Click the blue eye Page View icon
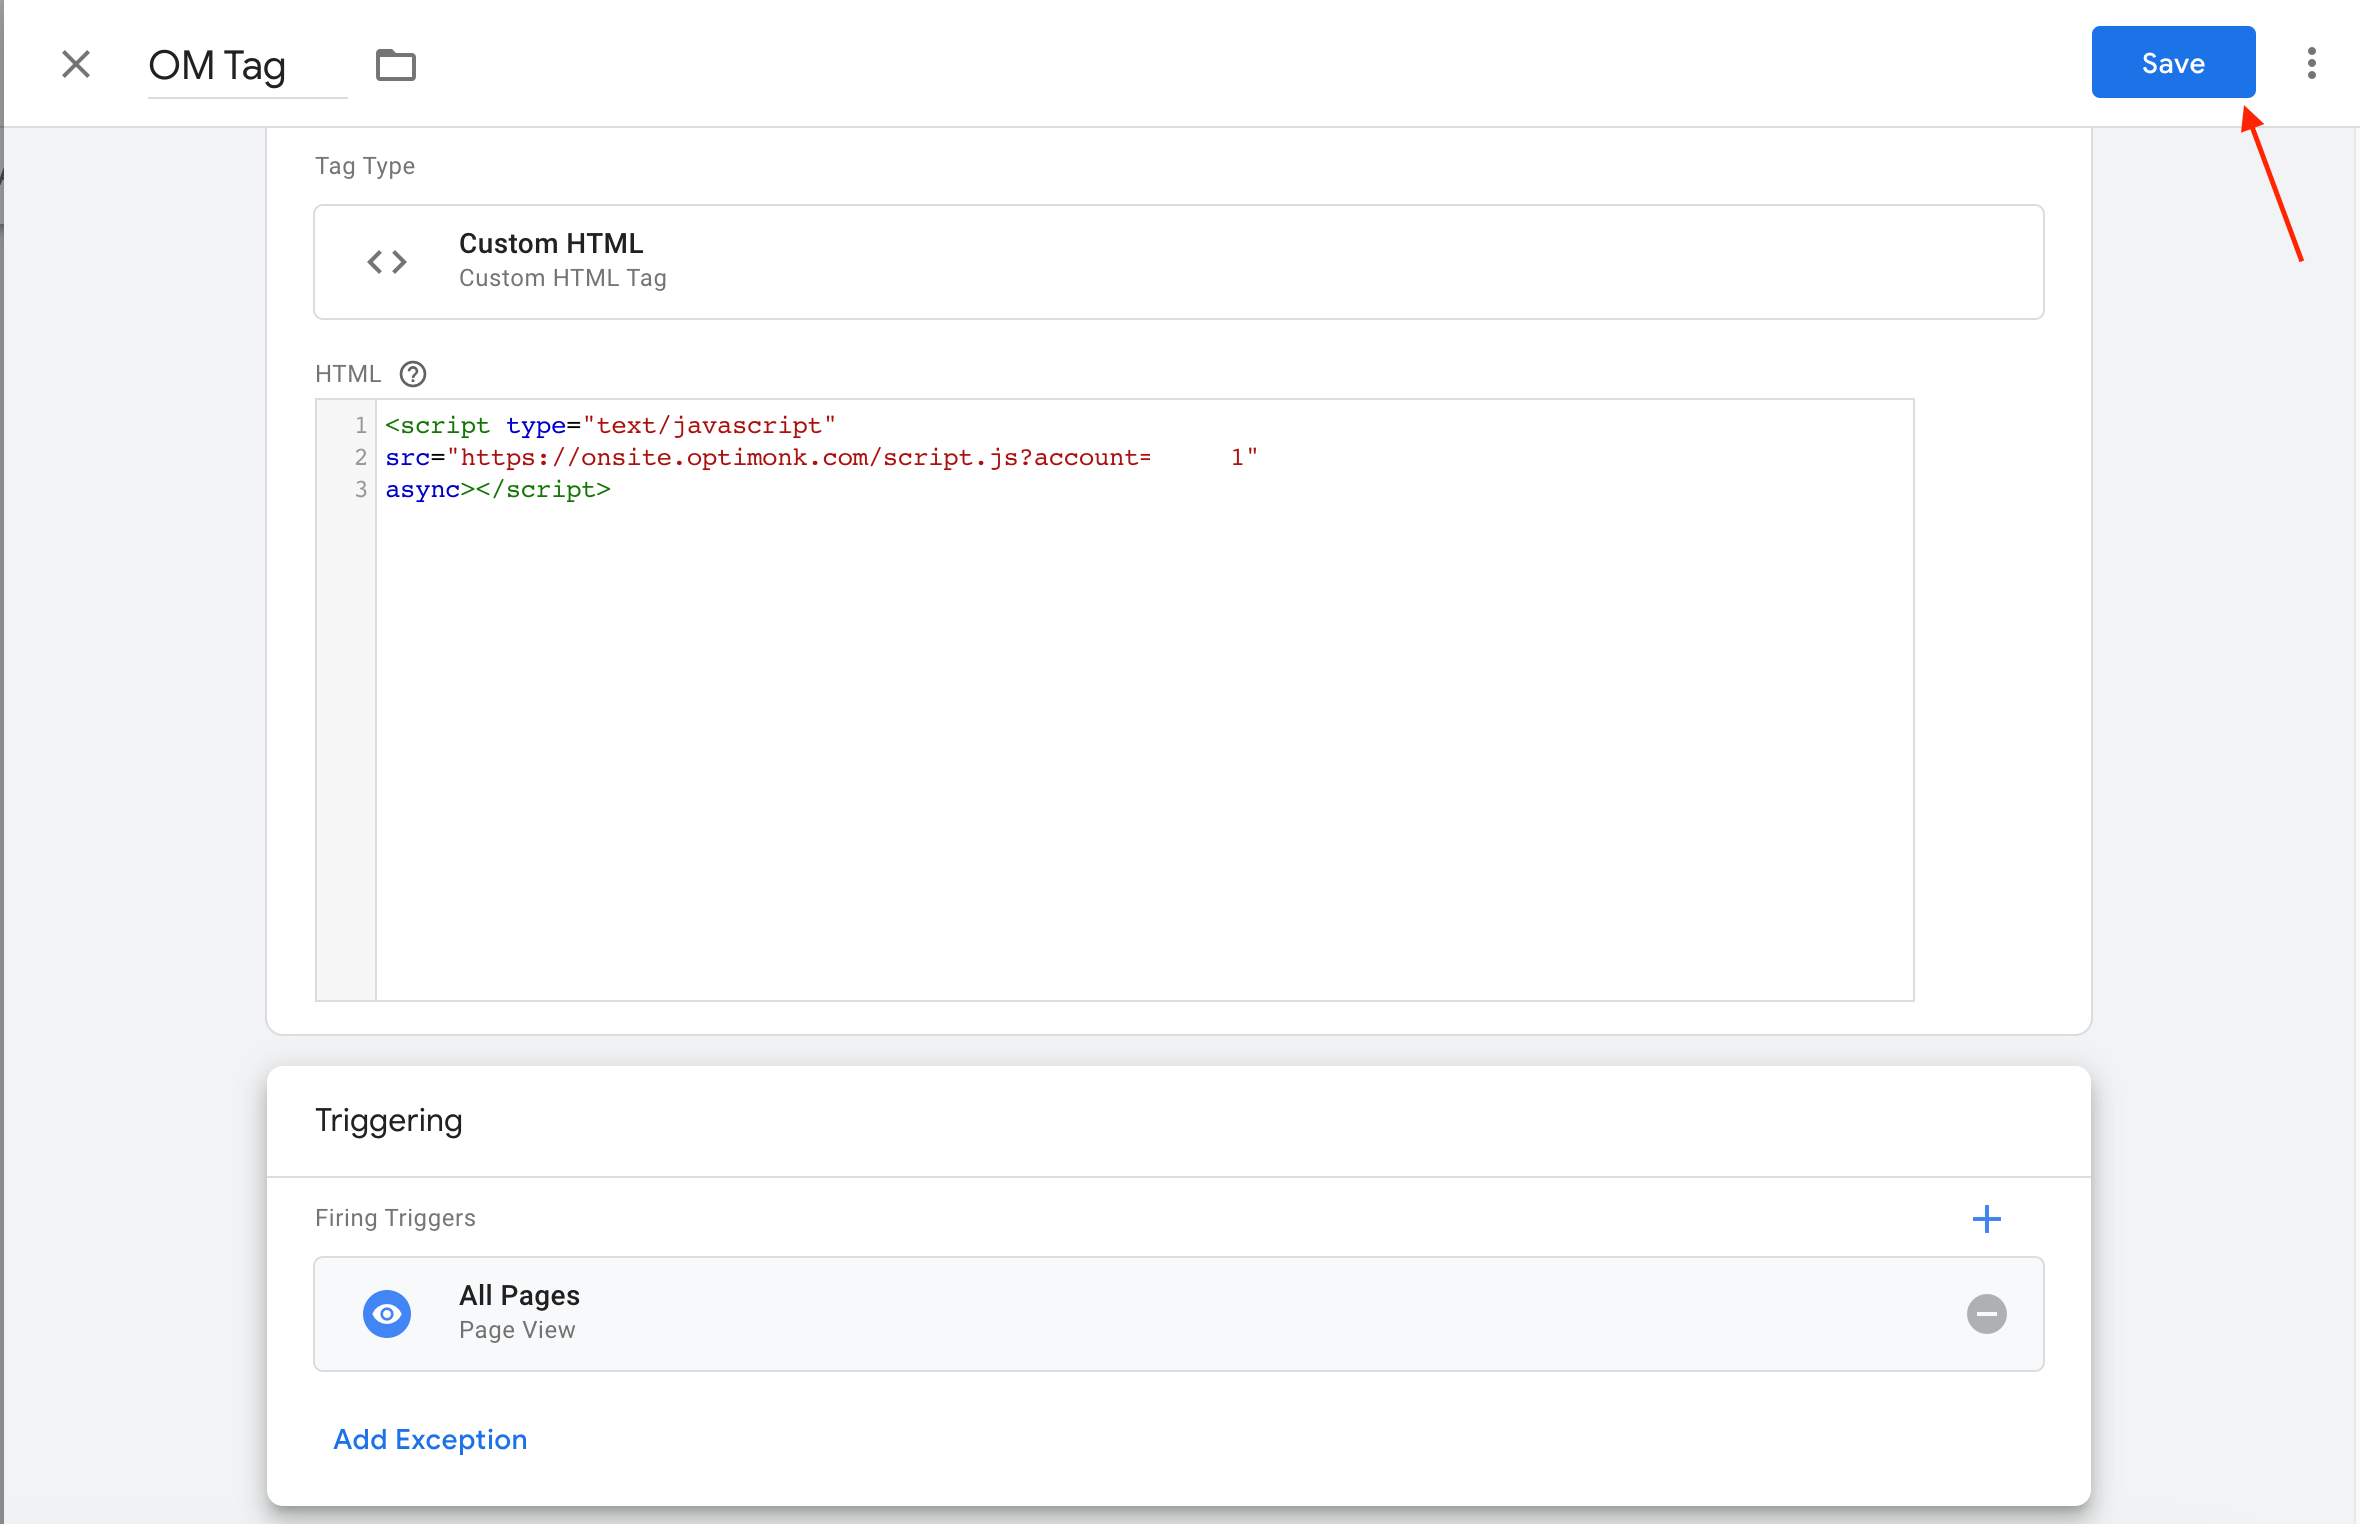The width and height of the screenshot is (2360, 1524). click(x=386, y=1313)
